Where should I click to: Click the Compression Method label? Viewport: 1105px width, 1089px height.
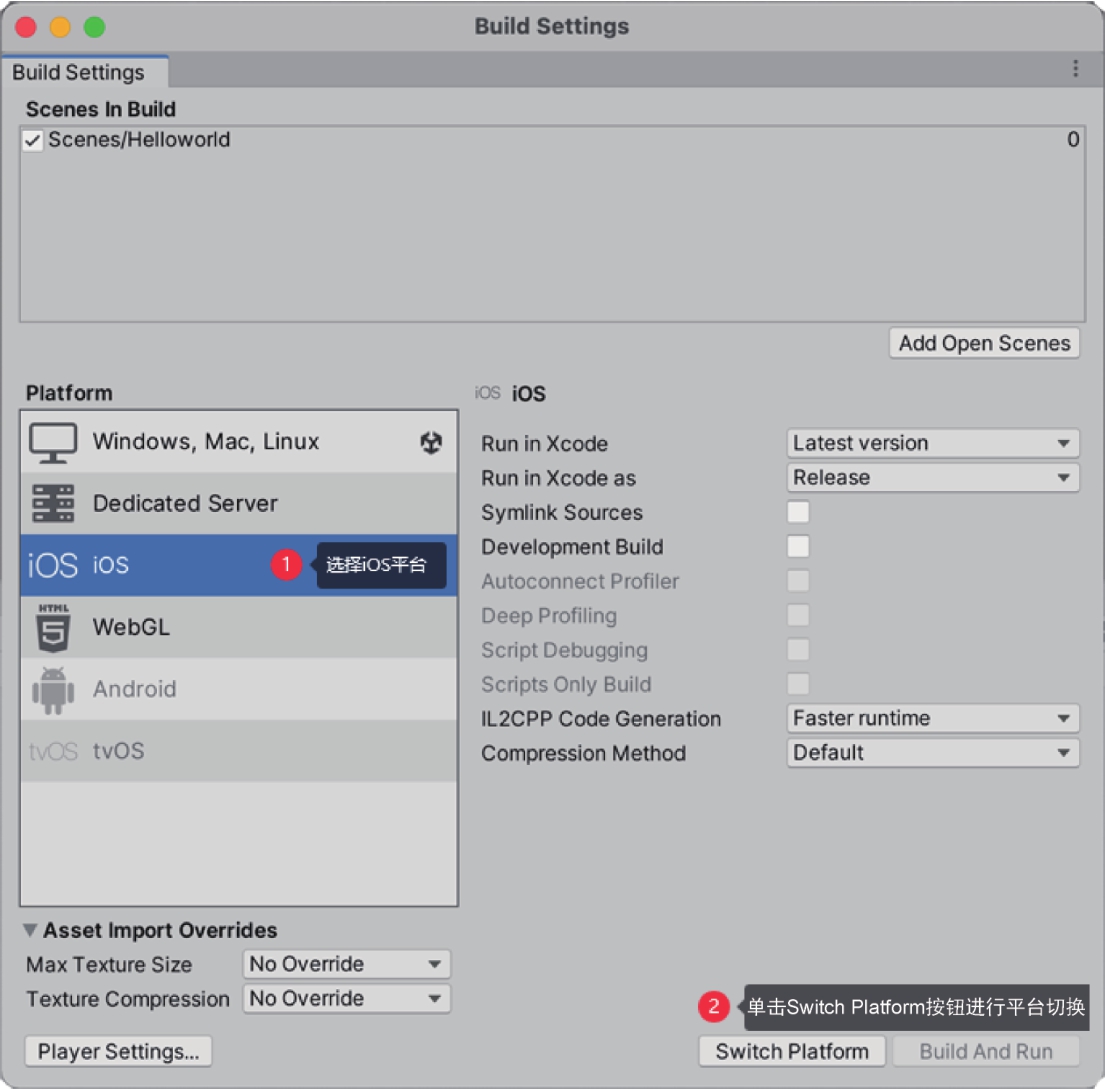click(x=584, y=753)
